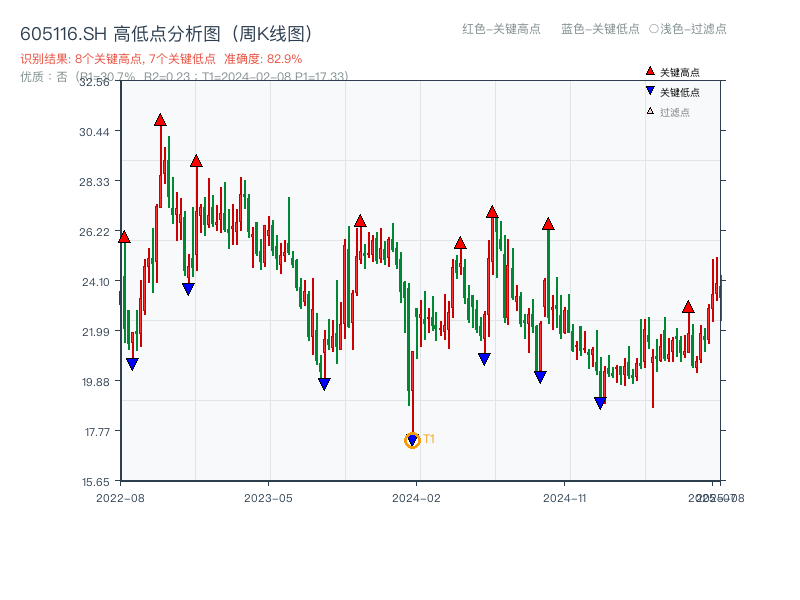The height and width of the screenshot is (600, 800).
Task: Click the blue key-low marker near 20.6 in 2022-08
Action: 132,364
